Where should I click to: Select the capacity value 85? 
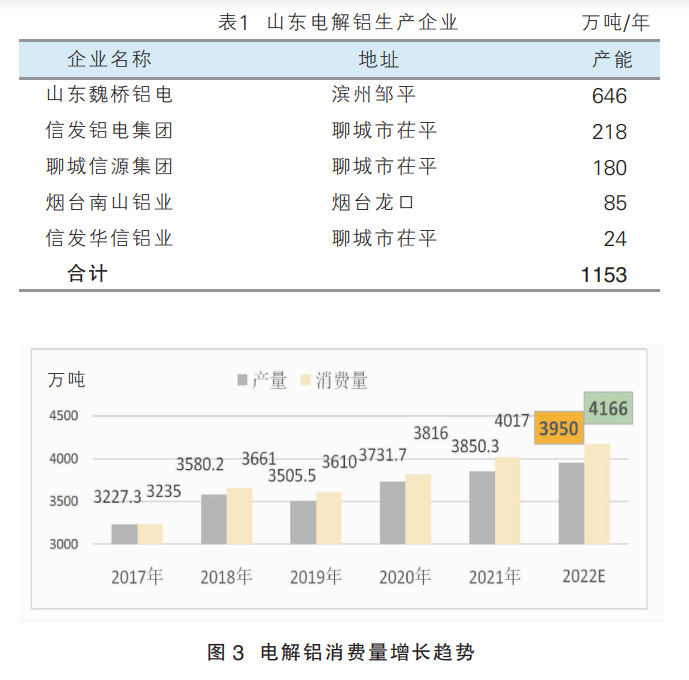pyautogui.click(x=615, y=203)
